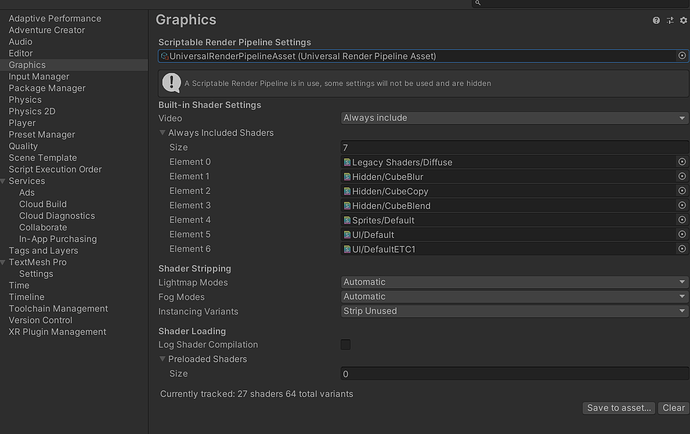Open object picker for the Universal Render Pipeline Asset

pyautogui.click(x=682, y=56)
